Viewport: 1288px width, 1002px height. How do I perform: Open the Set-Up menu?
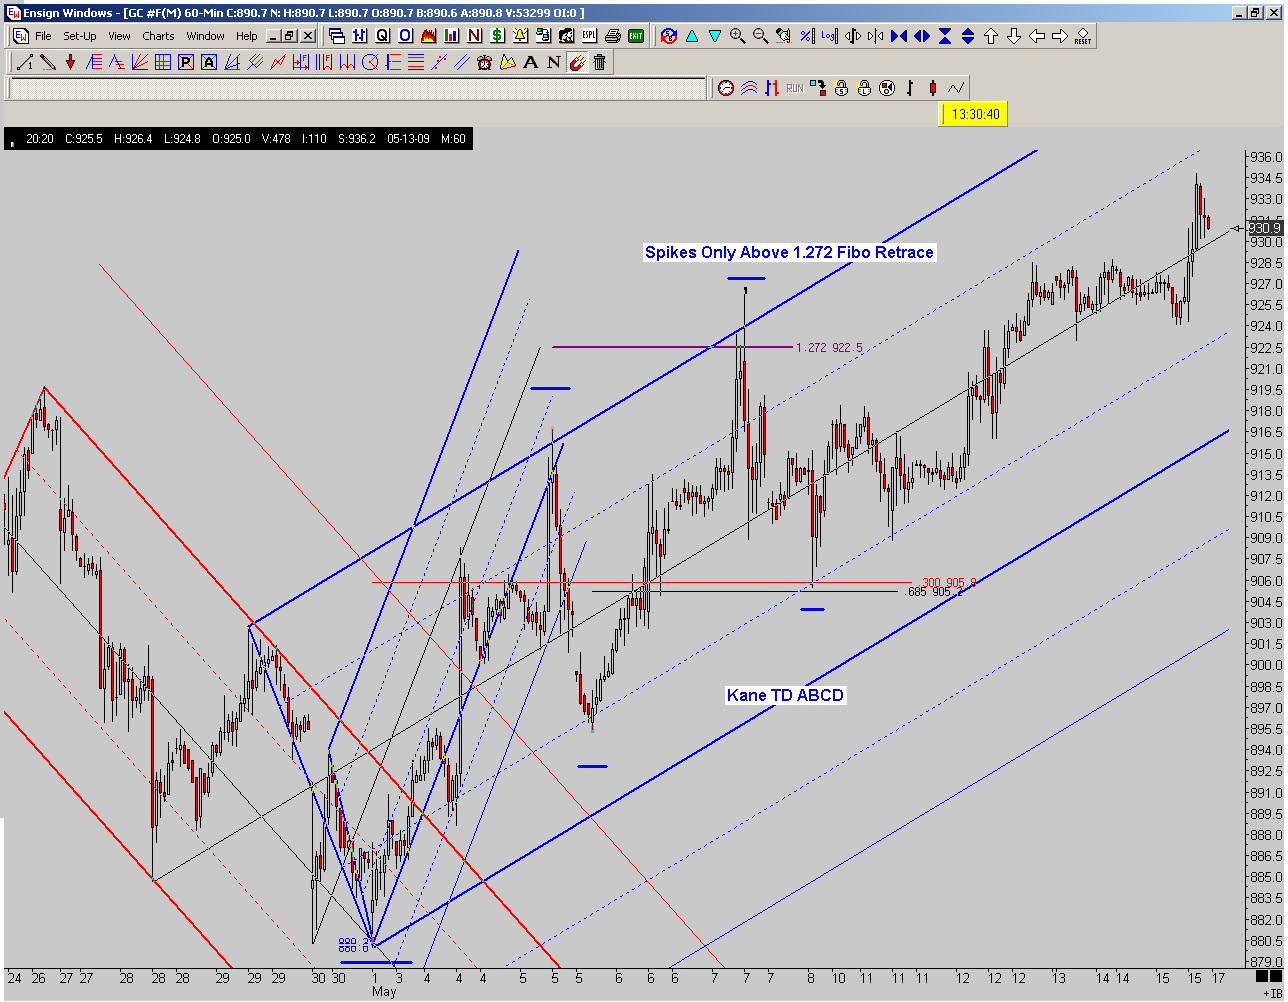(x=80, y=36)
